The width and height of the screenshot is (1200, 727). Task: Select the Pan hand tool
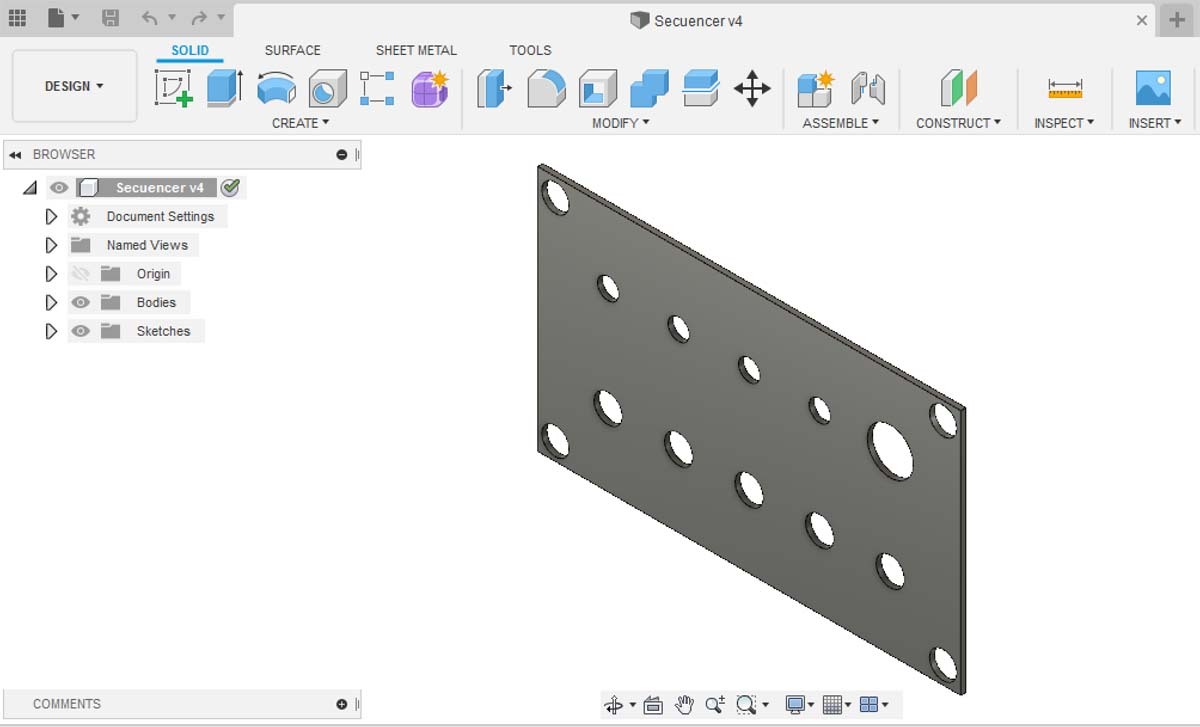(684, 705)
